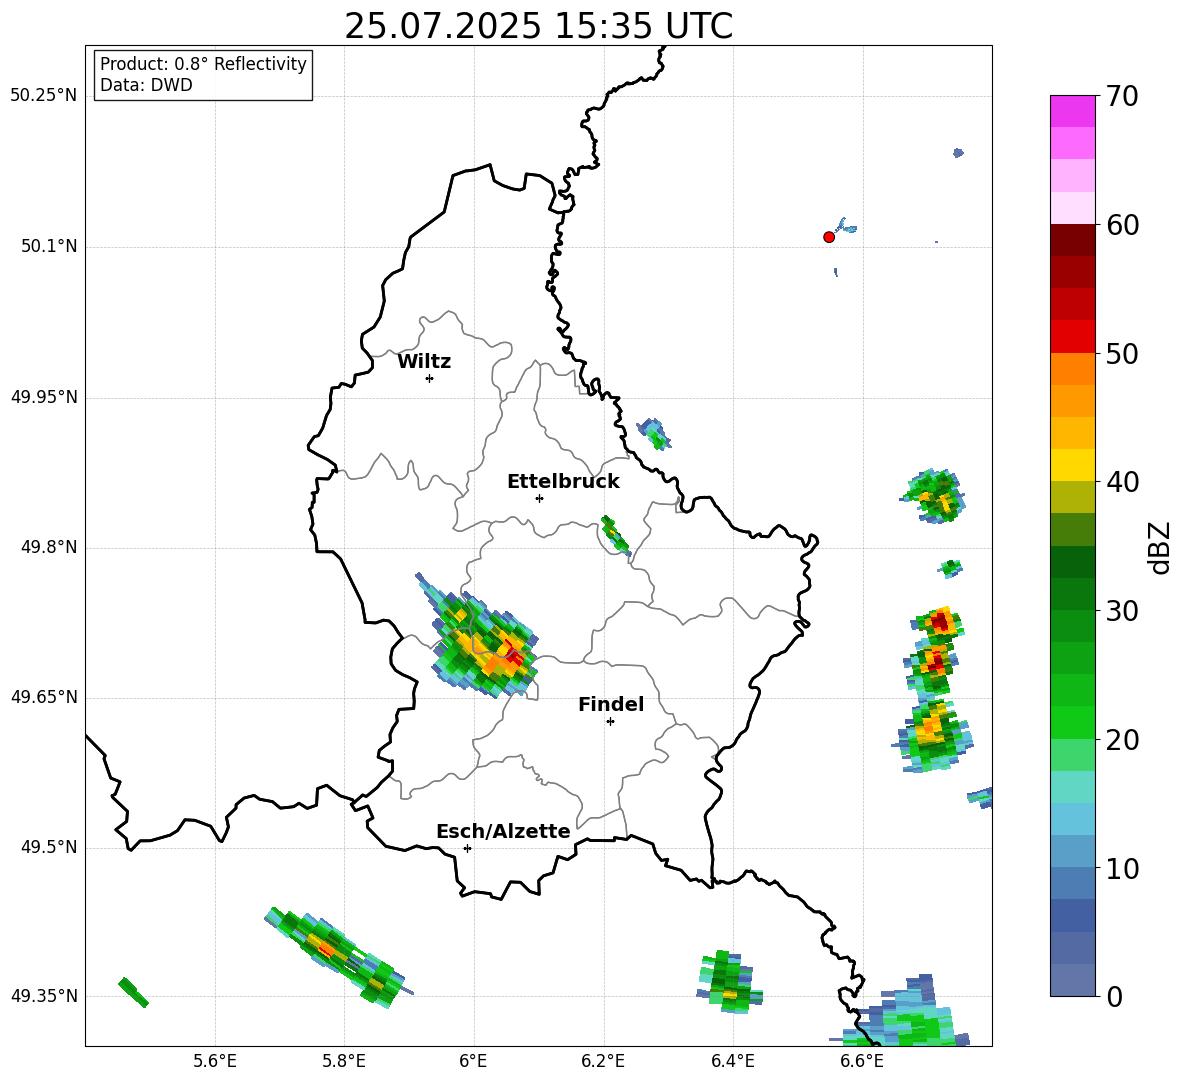The image size is (1184, 1081).
Task: Click the colorbar value 30
Action: (1122, 611)
